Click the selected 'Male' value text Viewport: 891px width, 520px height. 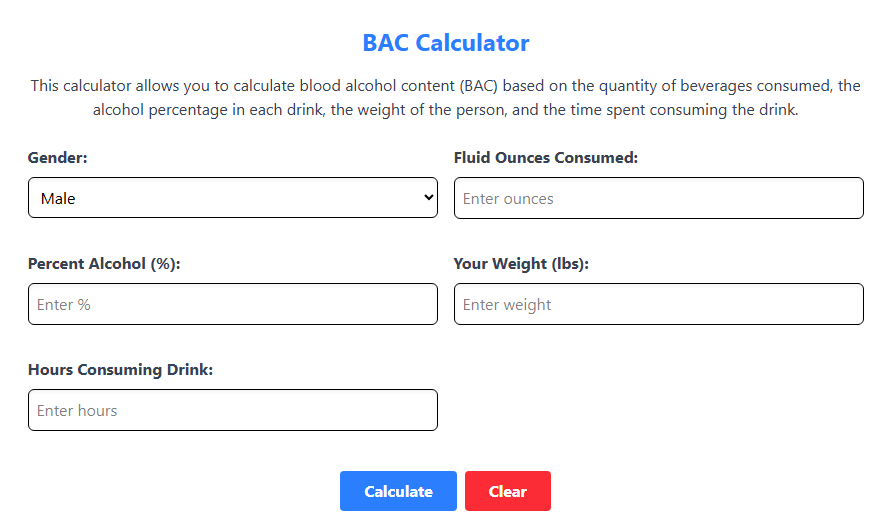tap(59, 199)
